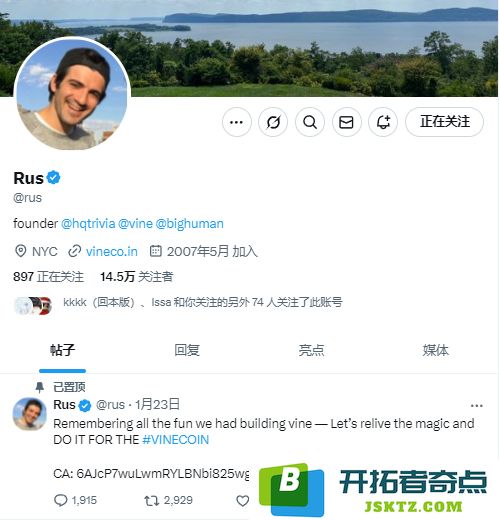Image resolution: width=499 pixels, height=520 pixels.
Task: Open the @hqtrivia mention link
Action: pyautogui.click(x=88, y=224)
